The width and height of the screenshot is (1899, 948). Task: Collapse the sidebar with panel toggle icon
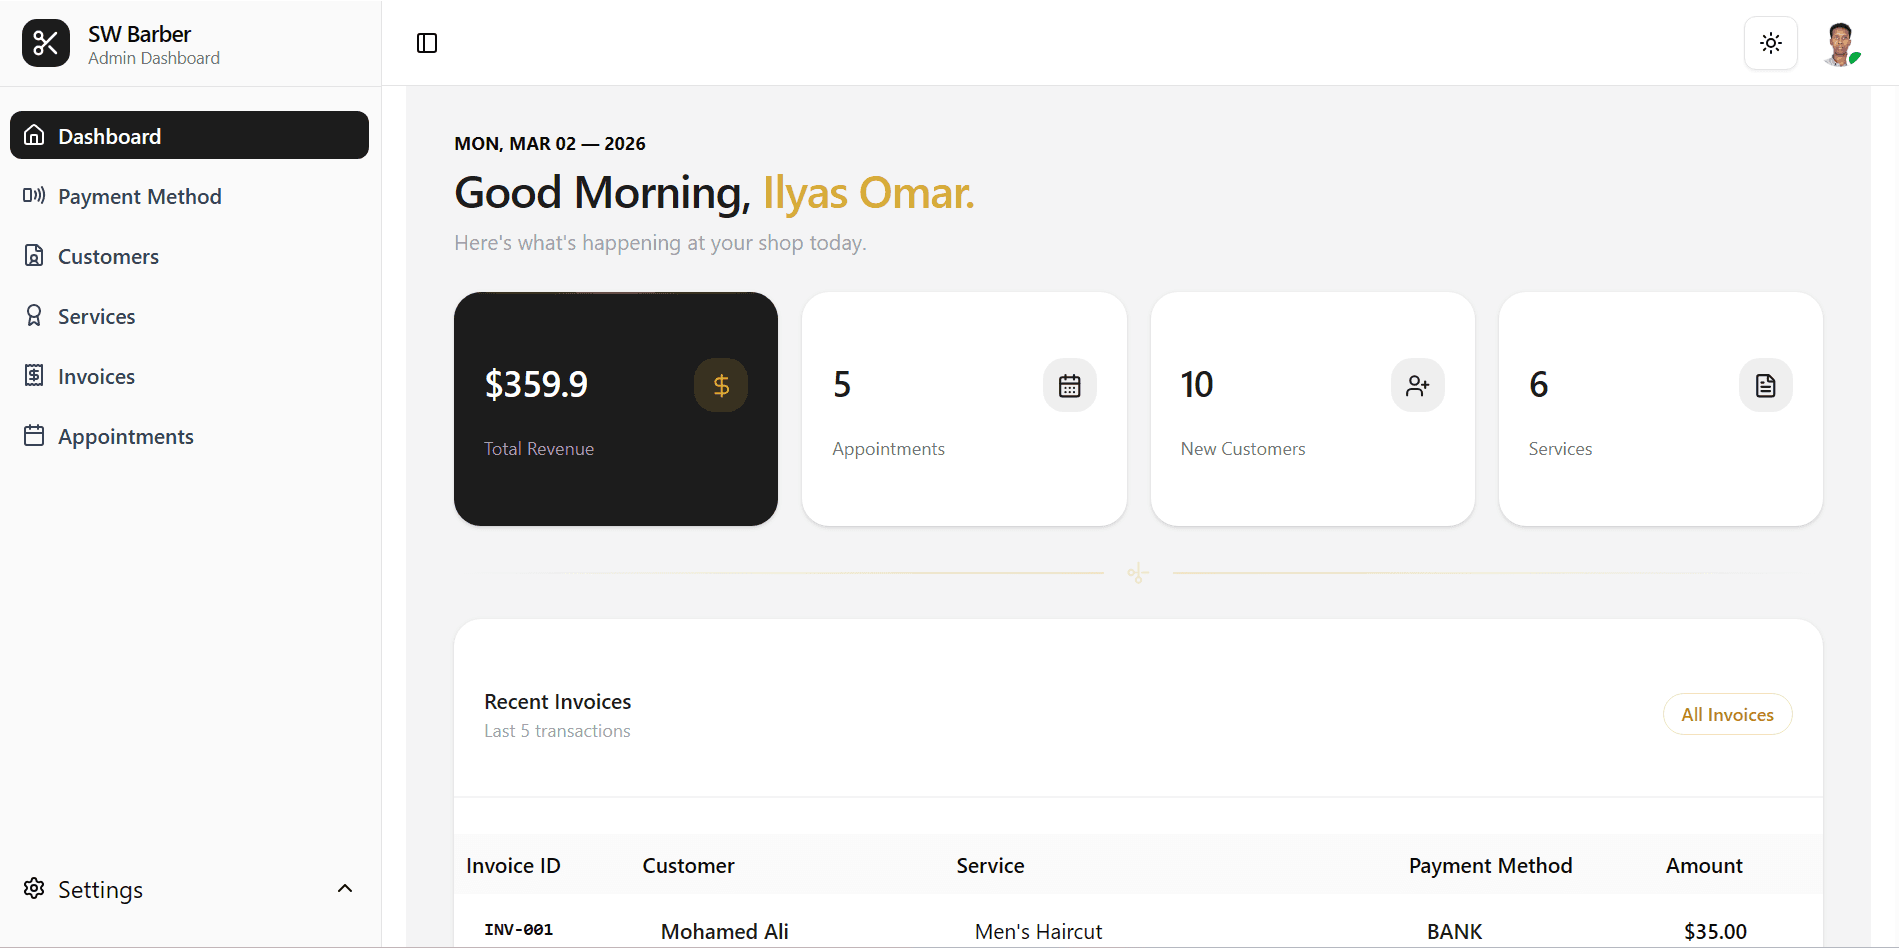(x=427, y=43)
